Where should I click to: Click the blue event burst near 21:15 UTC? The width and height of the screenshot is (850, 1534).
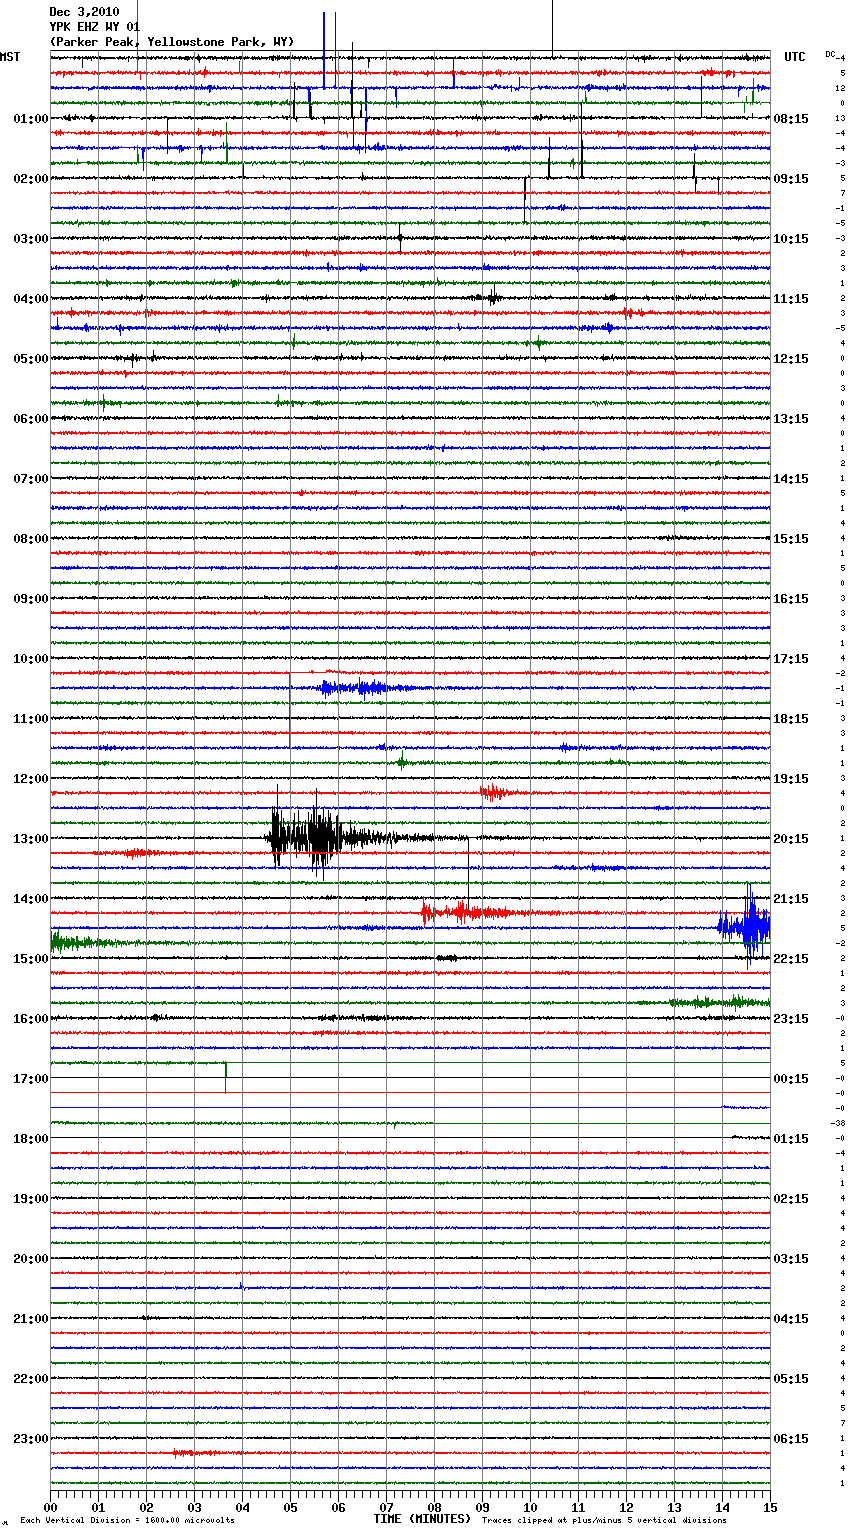pos(745,926)
